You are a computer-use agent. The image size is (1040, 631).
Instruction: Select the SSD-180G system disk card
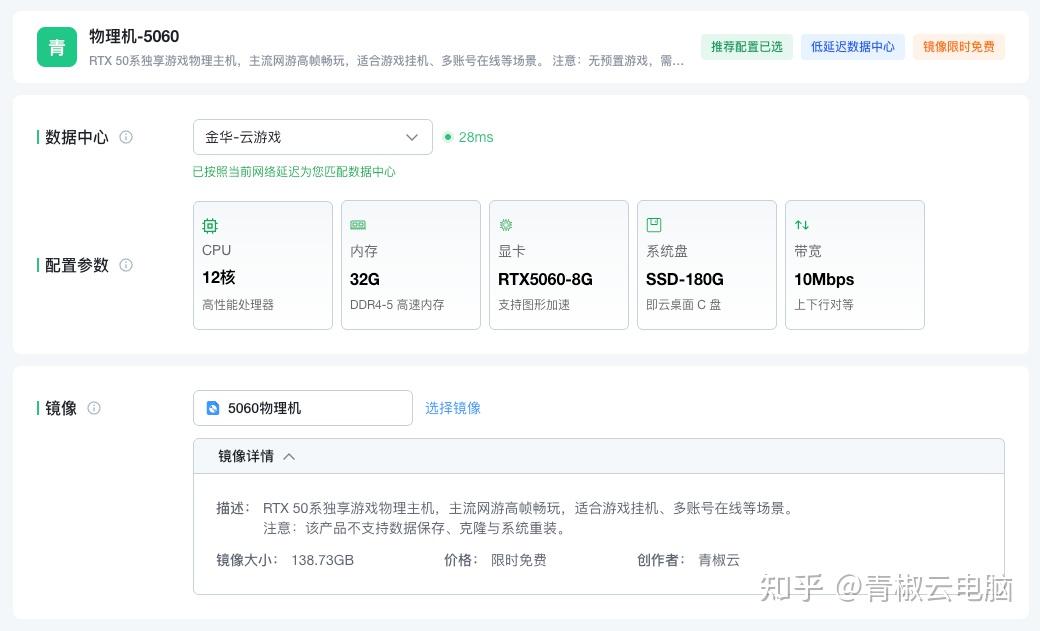pos(706,265)
